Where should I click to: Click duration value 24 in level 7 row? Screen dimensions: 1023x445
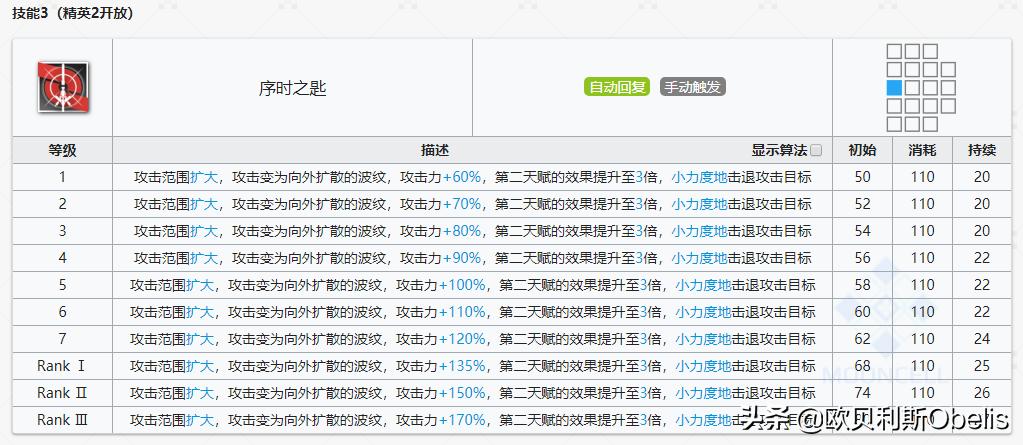pos(982,339)
